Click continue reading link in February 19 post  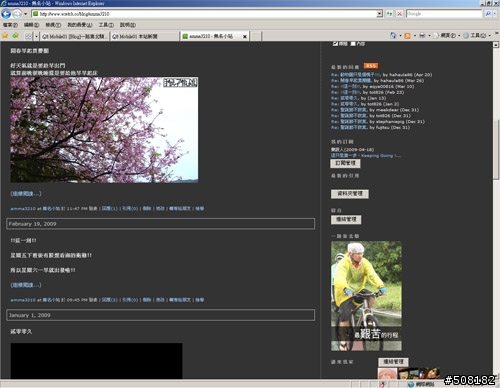pyautogui.click(x=26, y=285)
